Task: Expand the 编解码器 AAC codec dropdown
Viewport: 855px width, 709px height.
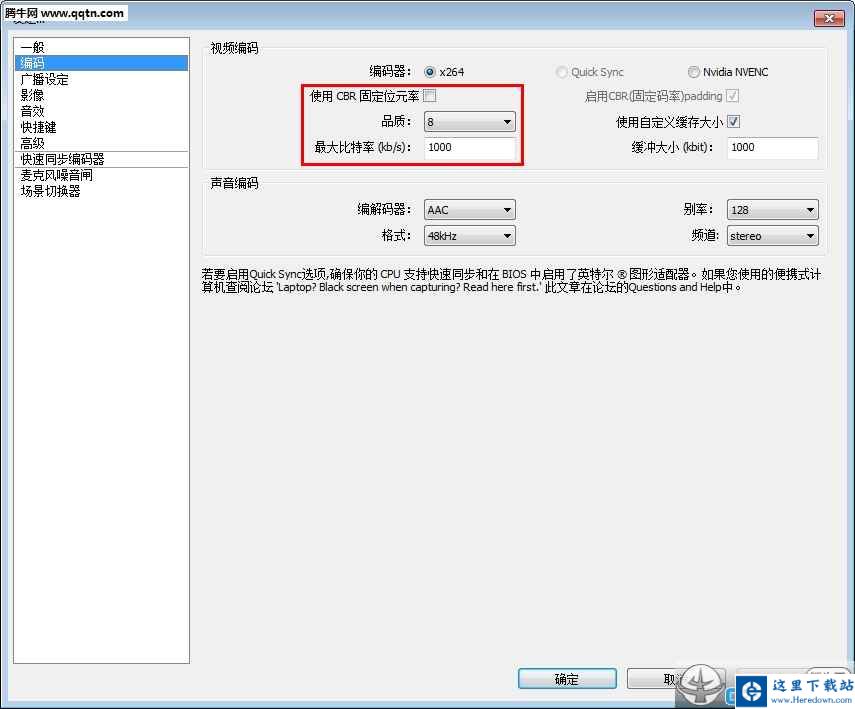Action: tap(469, 210)
